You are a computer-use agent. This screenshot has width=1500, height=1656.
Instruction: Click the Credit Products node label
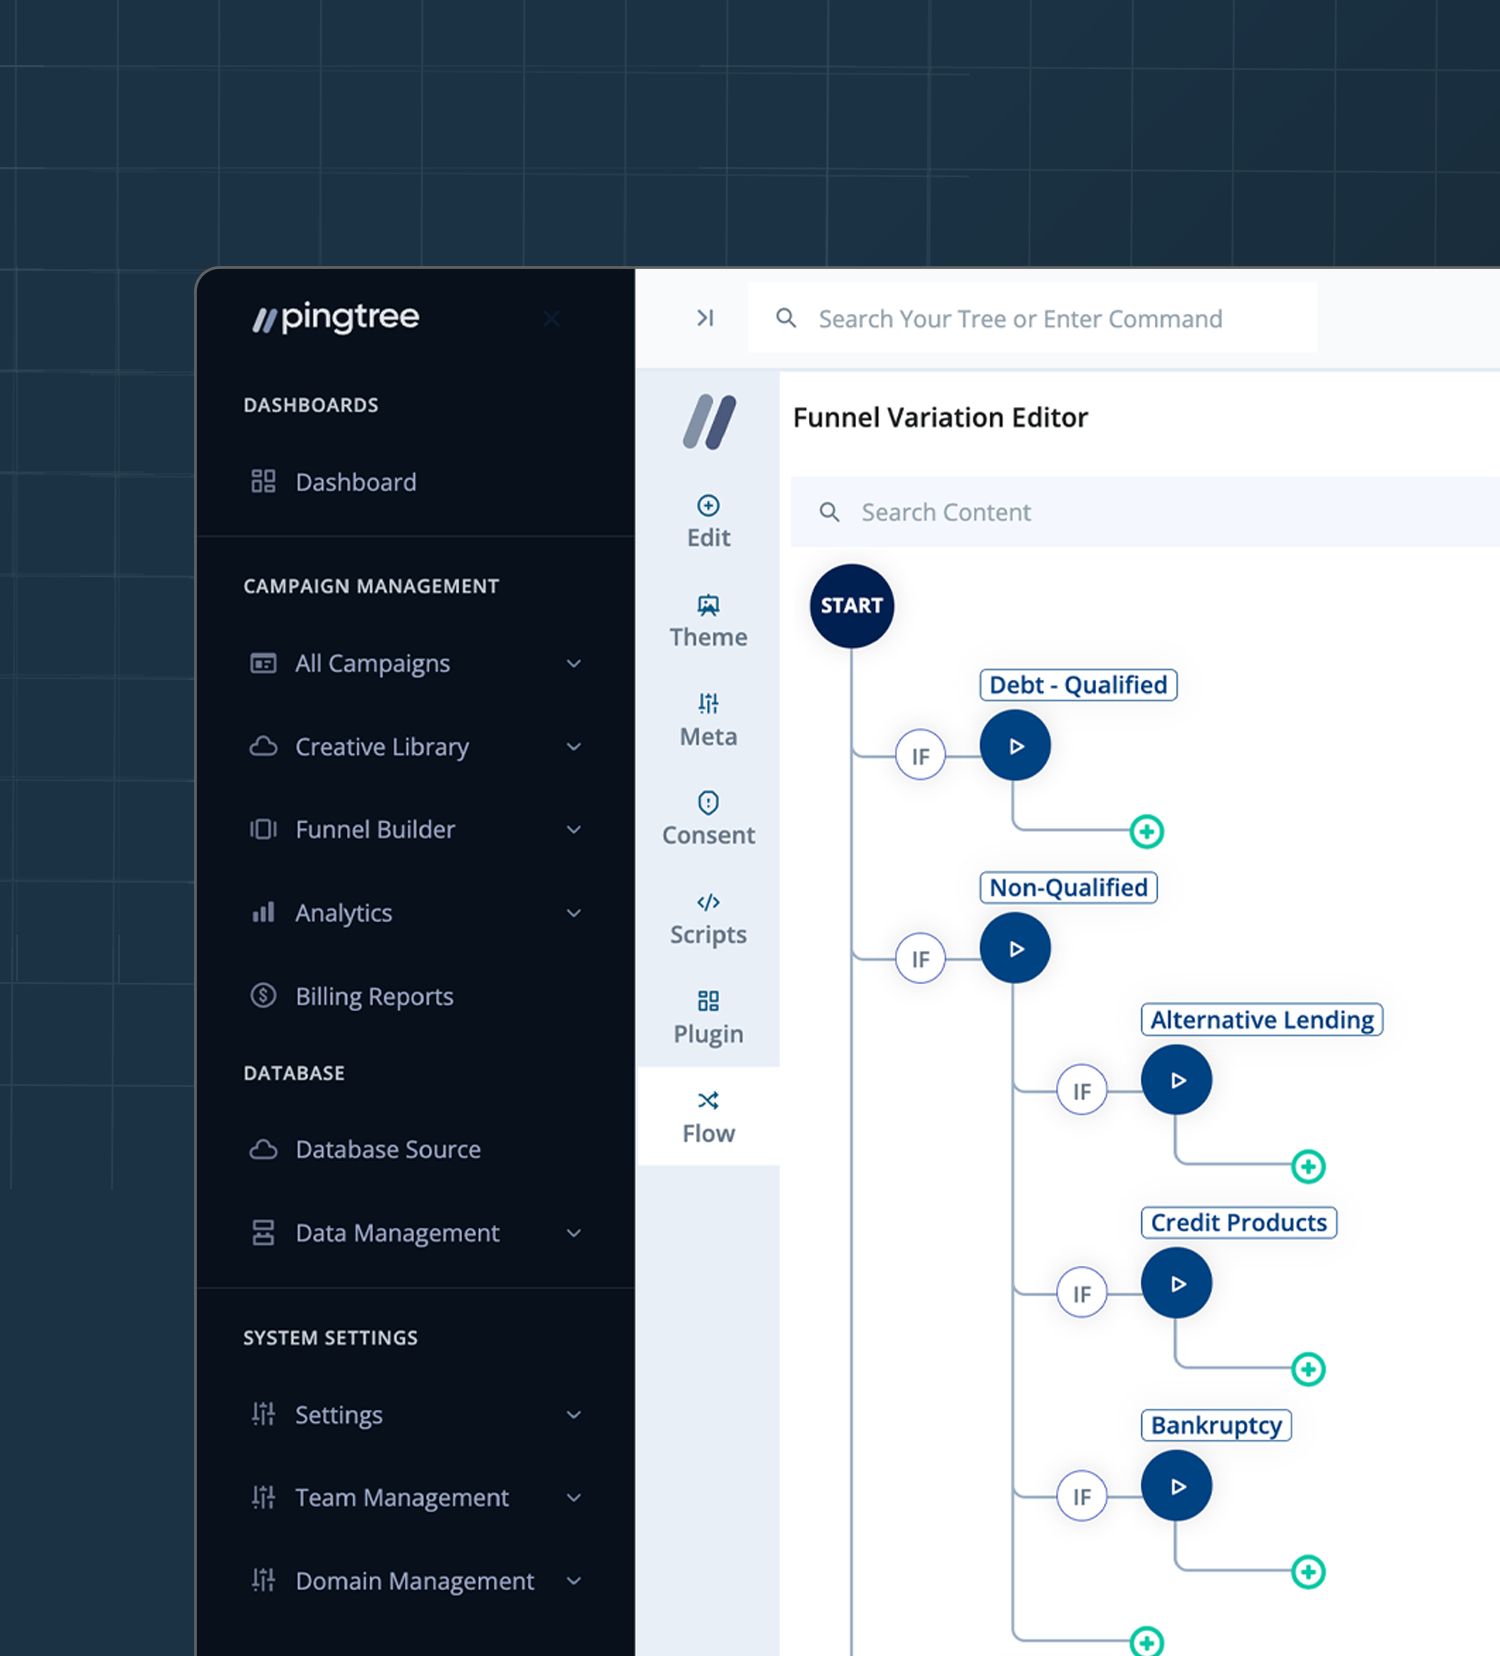click(x=1238, y=1222)
